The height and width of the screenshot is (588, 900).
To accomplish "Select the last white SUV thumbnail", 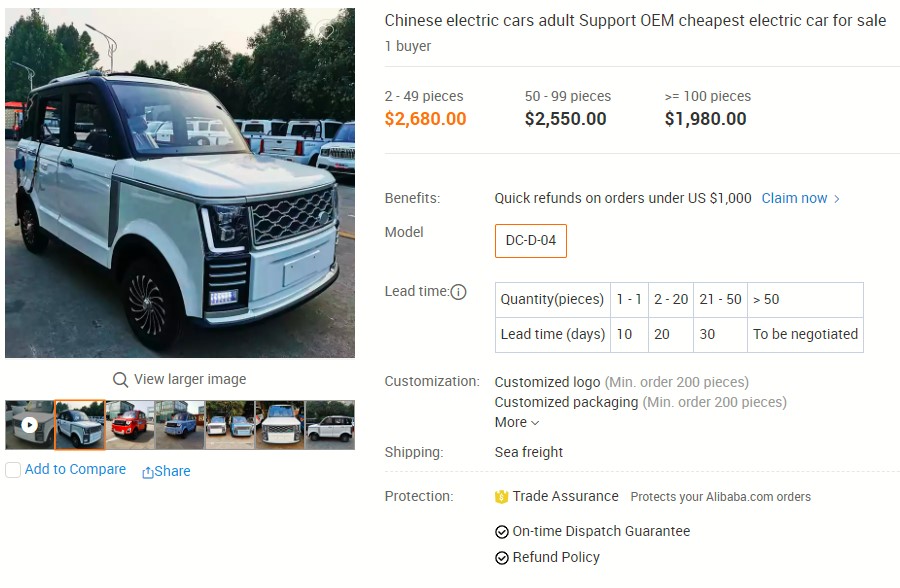I will (329, 425).
